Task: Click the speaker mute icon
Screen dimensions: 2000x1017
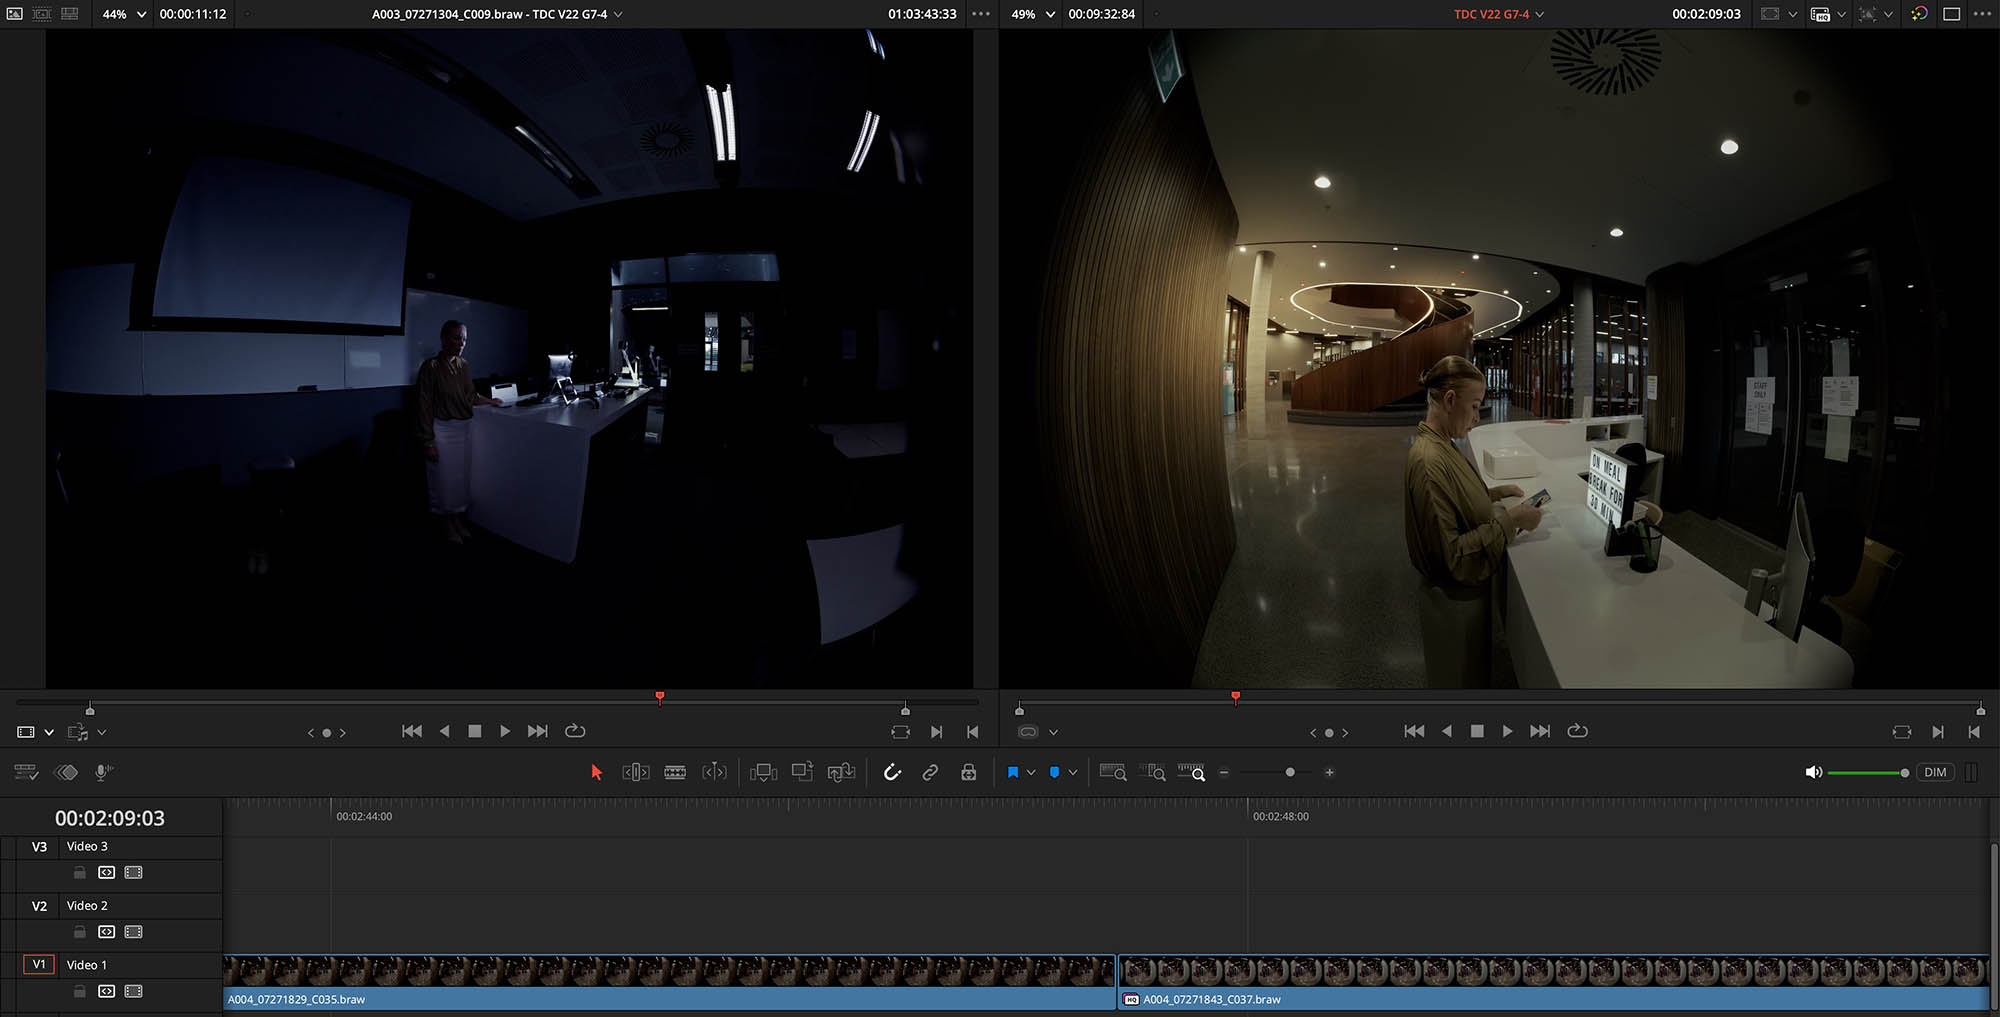Action: (x=1812, y=772)
